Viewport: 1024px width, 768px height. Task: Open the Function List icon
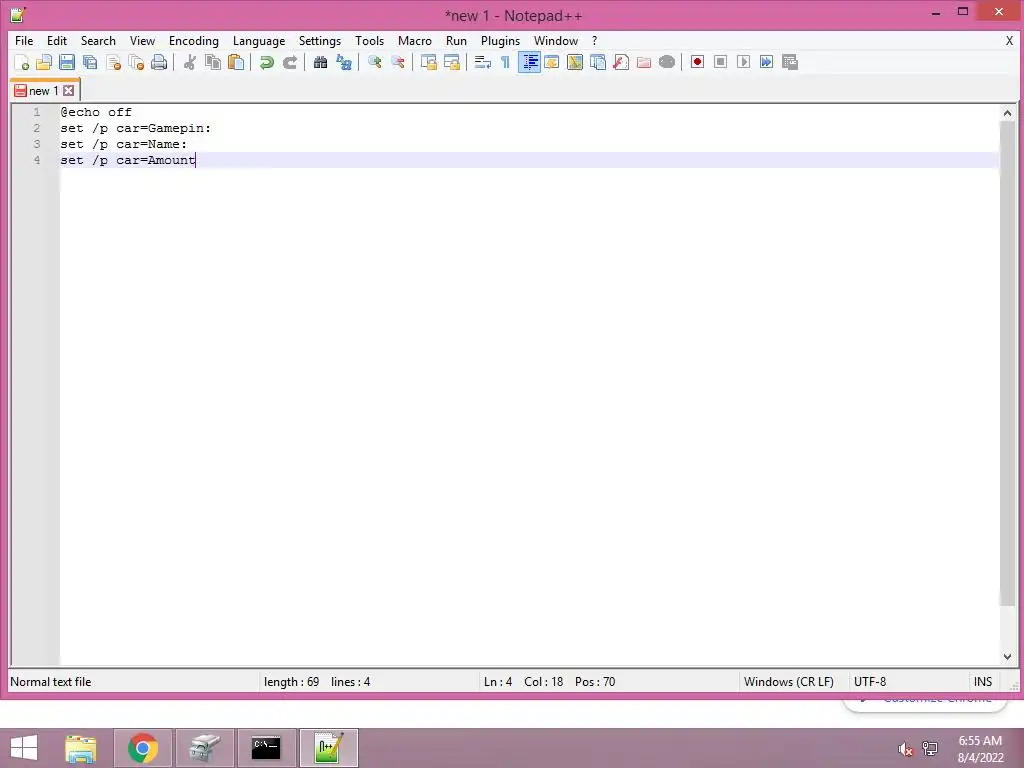pos(621,62)
